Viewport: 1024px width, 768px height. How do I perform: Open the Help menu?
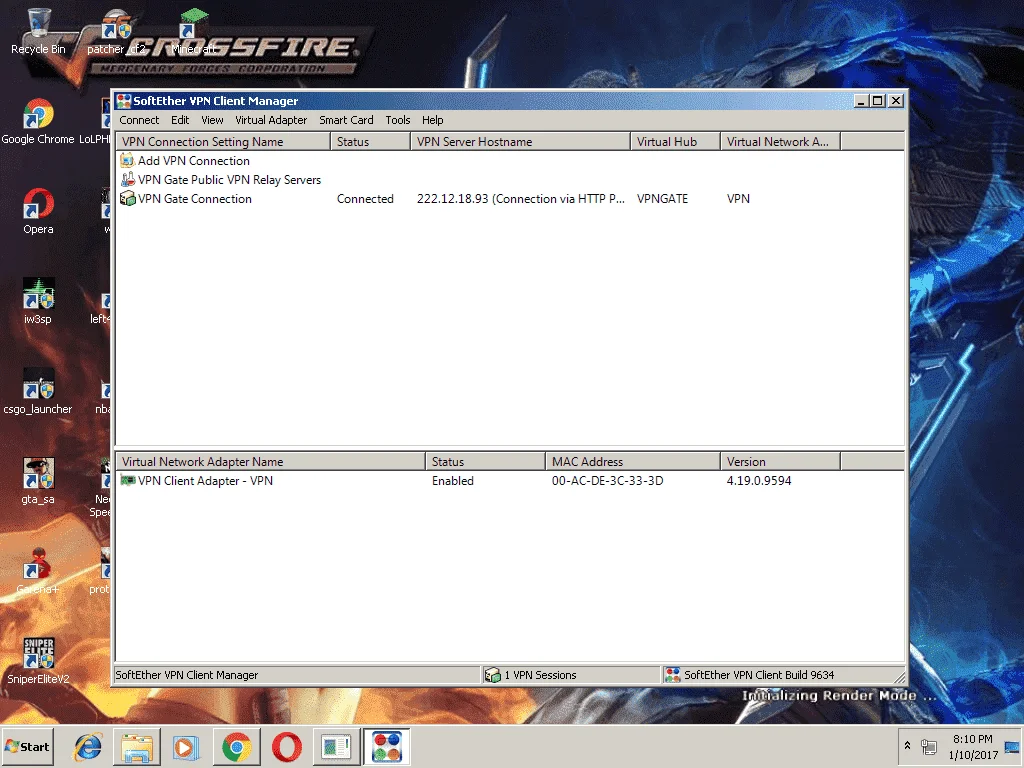[432, 120]
